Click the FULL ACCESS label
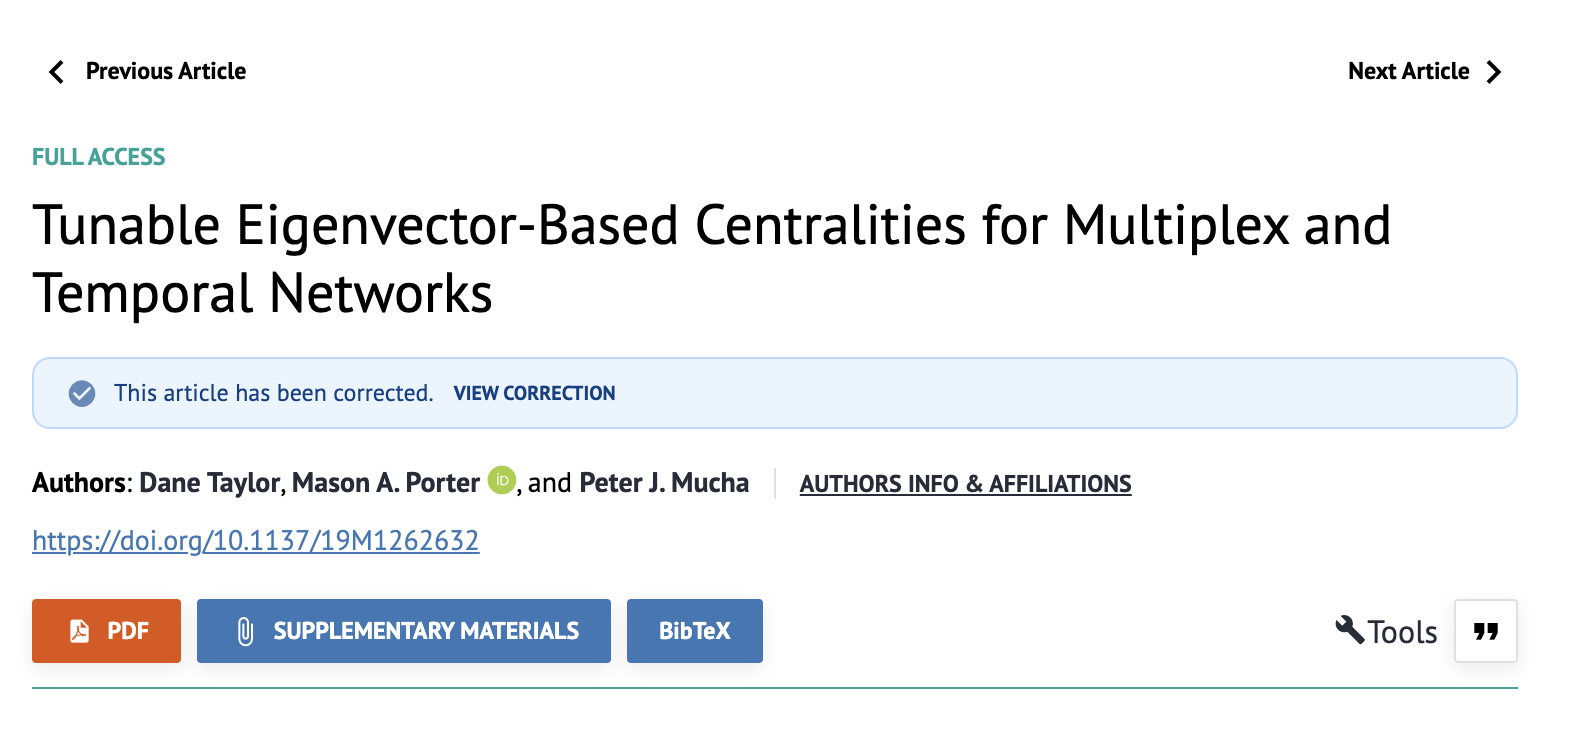 [x=98, y=157]
